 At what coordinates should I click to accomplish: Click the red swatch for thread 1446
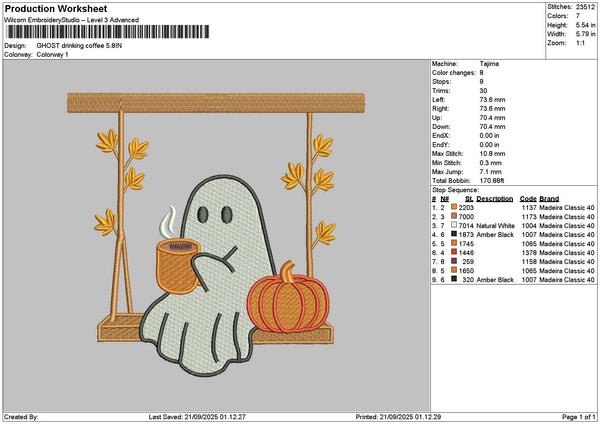point(454,252)
